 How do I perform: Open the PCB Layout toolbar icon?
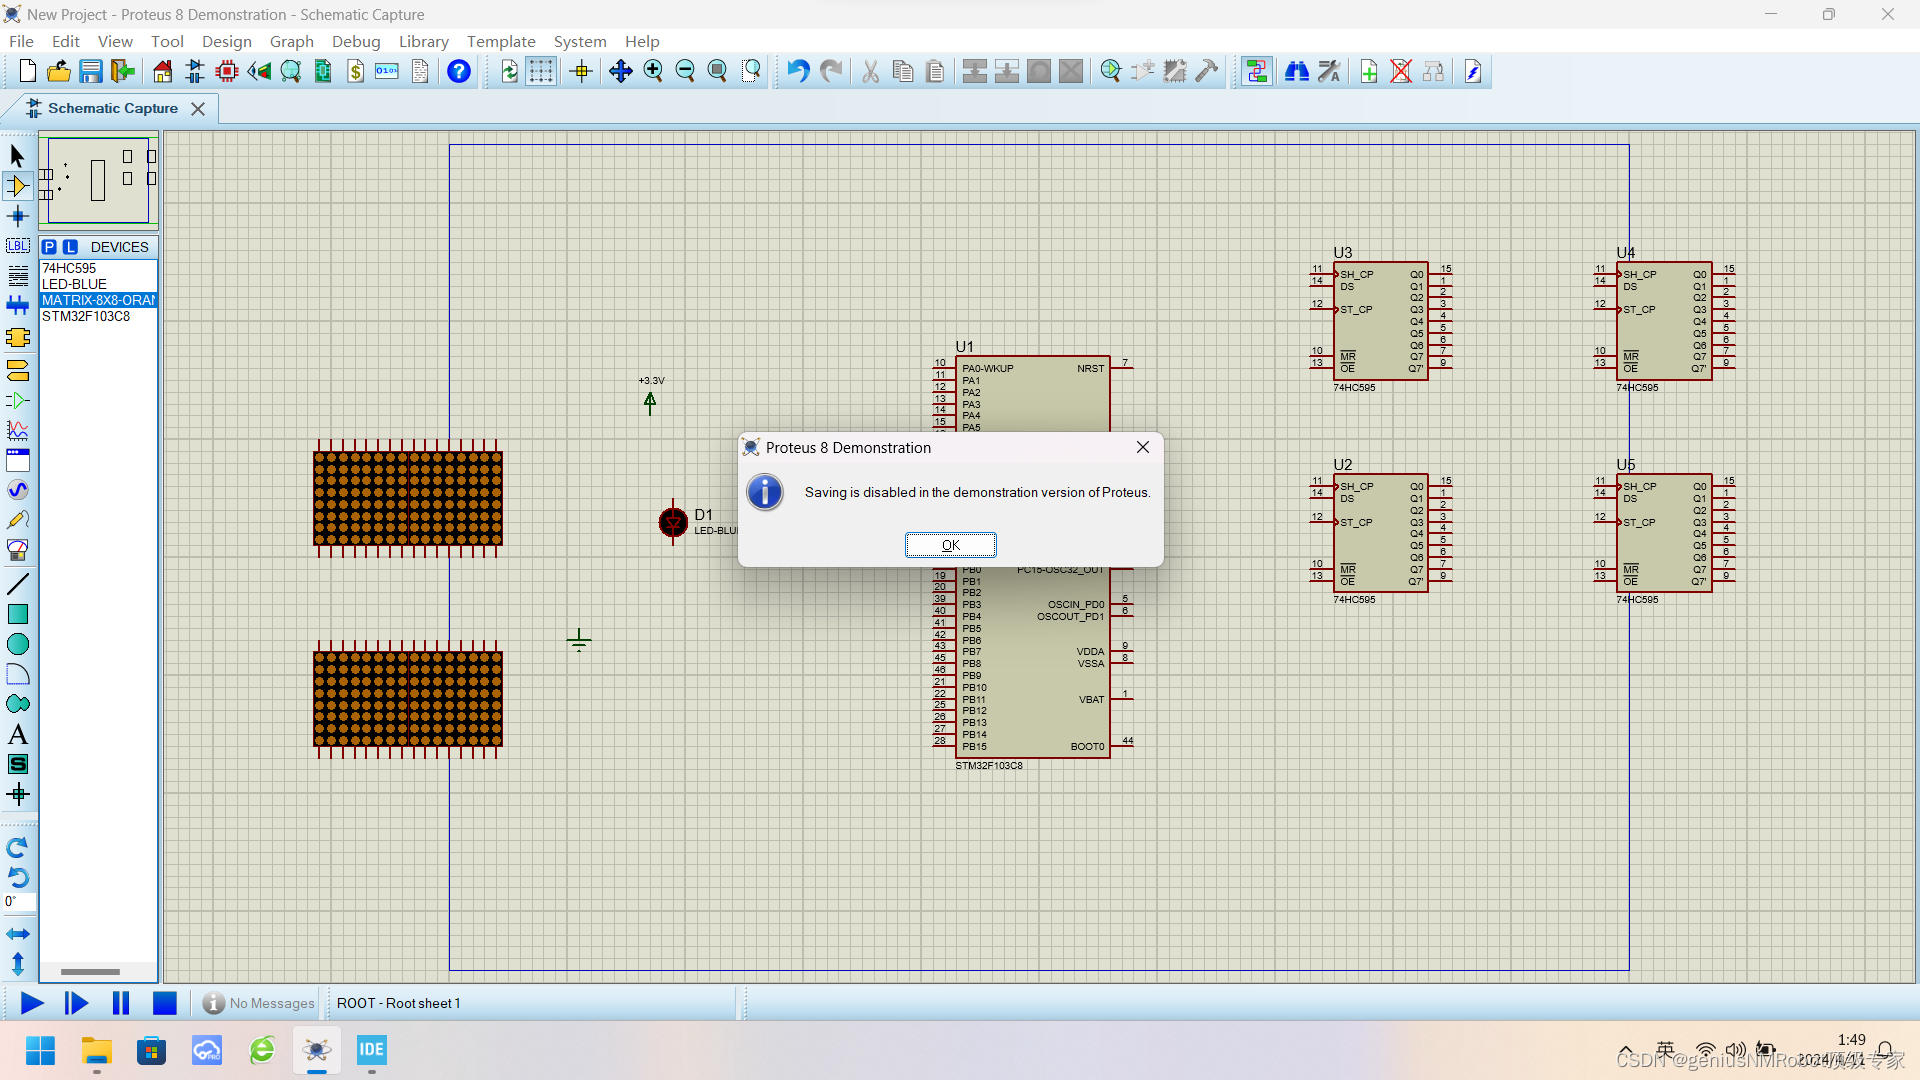[x=227, y=71]
